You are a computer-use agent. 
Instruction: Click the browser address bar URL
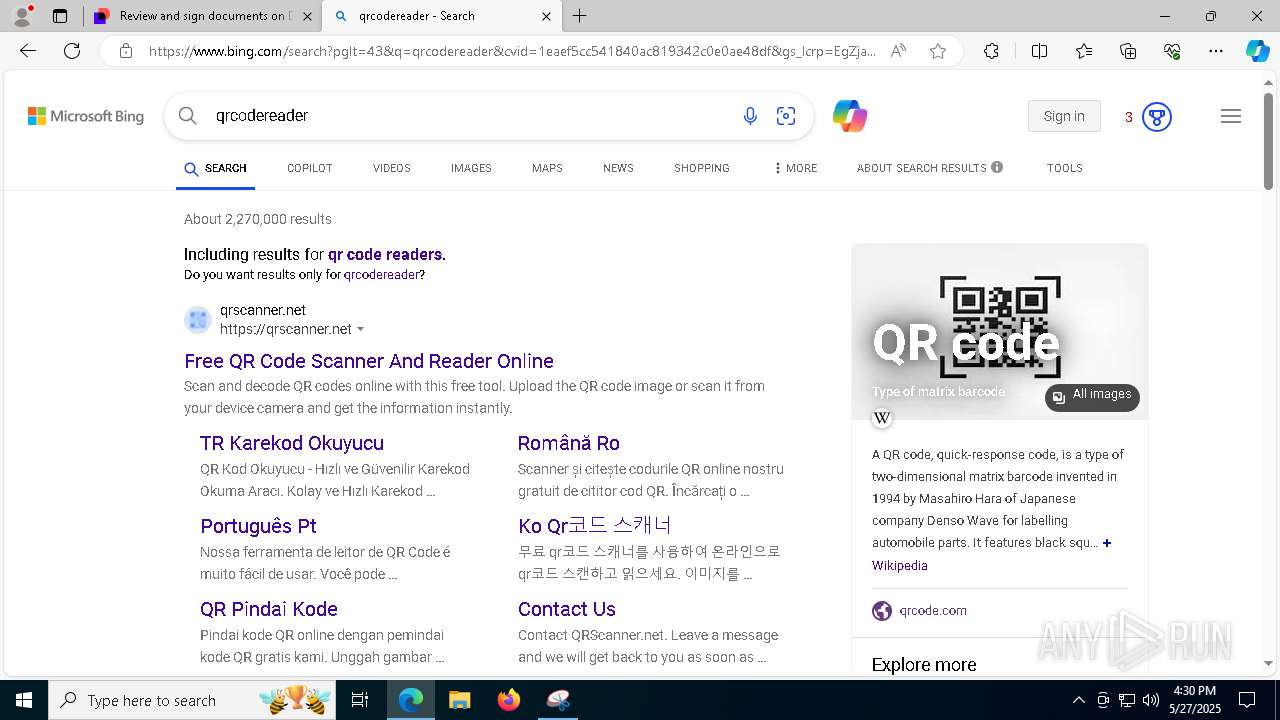click(512, 51)
